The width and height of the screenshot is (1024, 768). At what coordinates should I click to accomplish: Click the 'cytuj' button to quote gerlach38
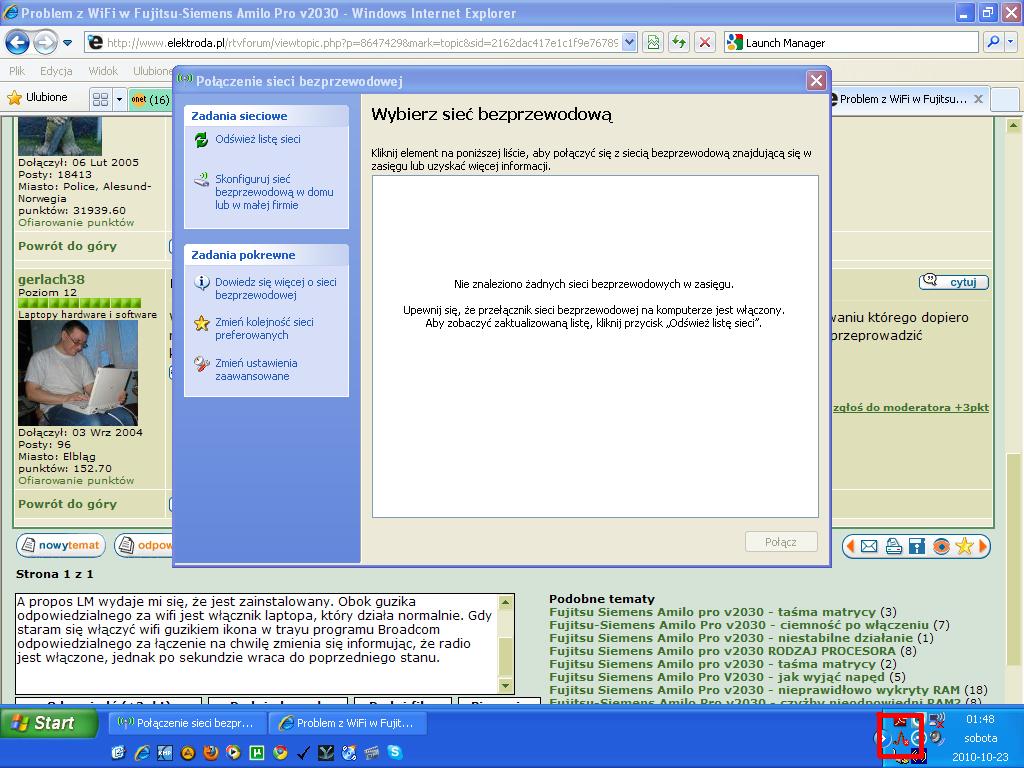(x=954, y=282)
